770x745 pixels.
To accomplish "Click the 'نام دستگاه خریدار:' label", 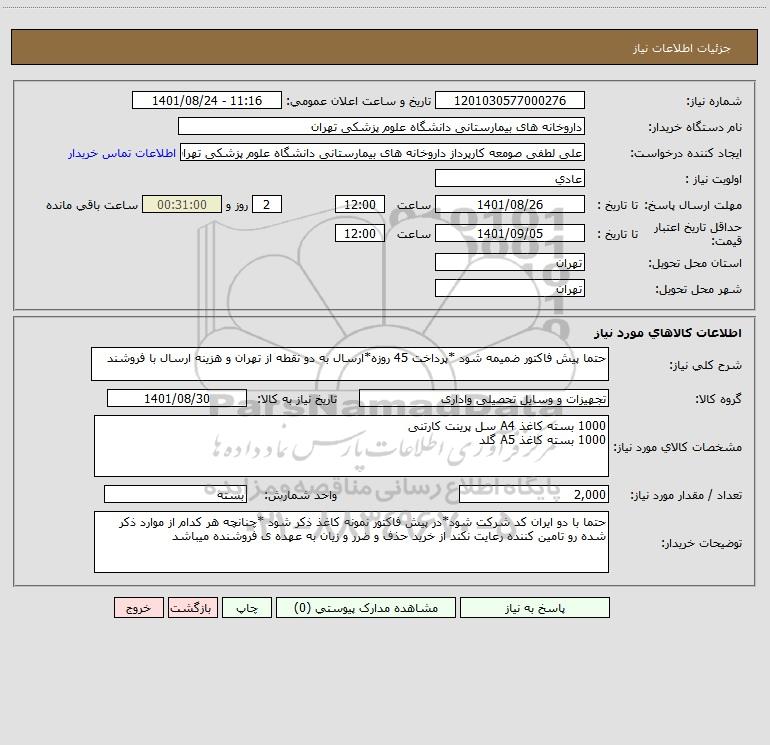I will [x=695, y=127].
